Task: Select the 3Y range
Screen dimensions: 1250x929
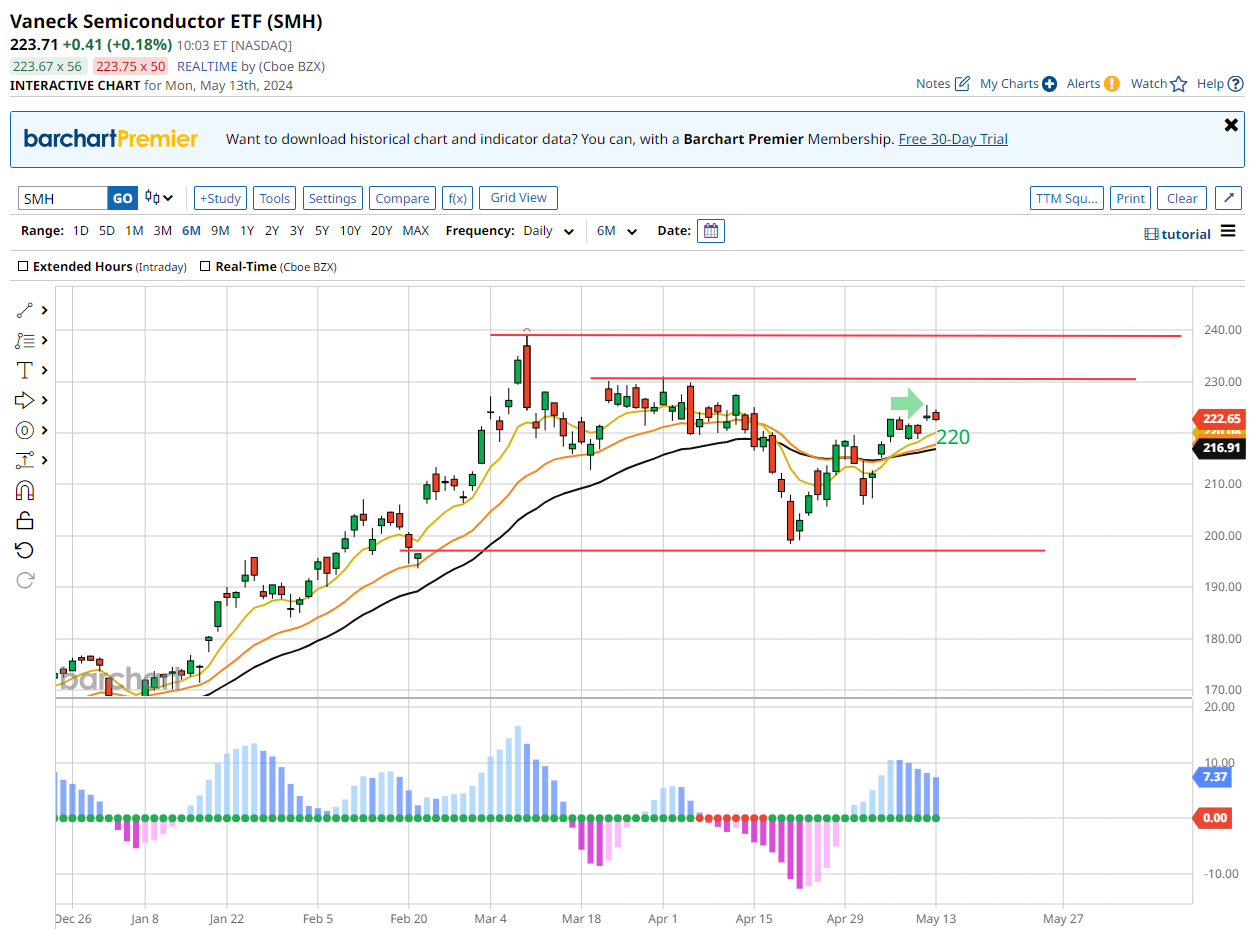Action: tap(297, 231)
